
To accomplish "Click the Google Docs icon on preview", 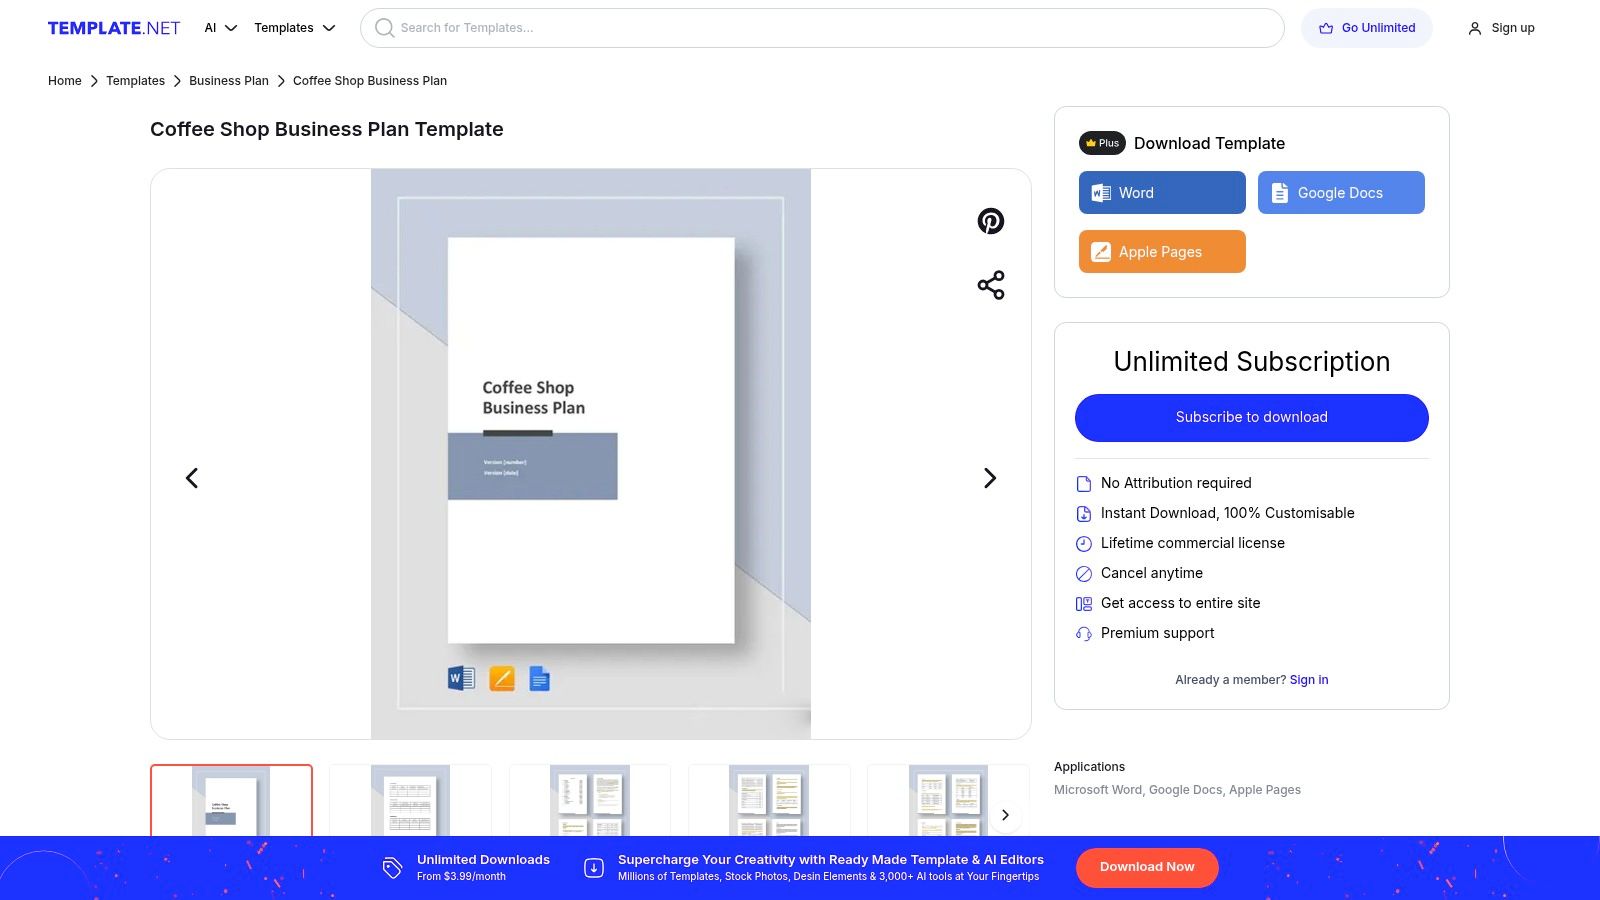I will point(540,679).
